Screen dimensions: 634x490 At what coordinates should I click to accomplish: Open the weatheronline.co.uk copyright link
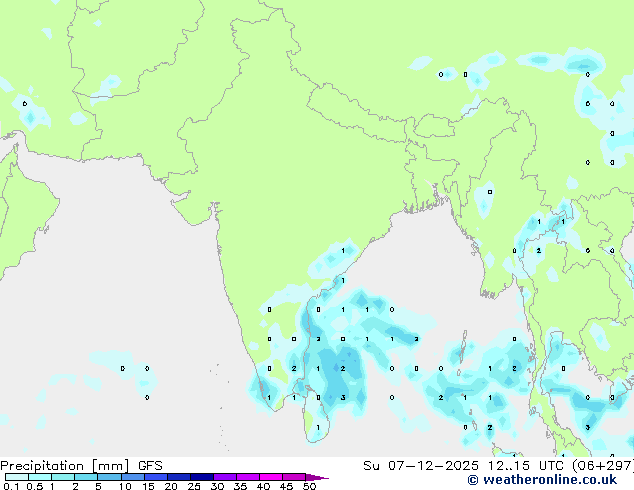[x=542, y=480]
